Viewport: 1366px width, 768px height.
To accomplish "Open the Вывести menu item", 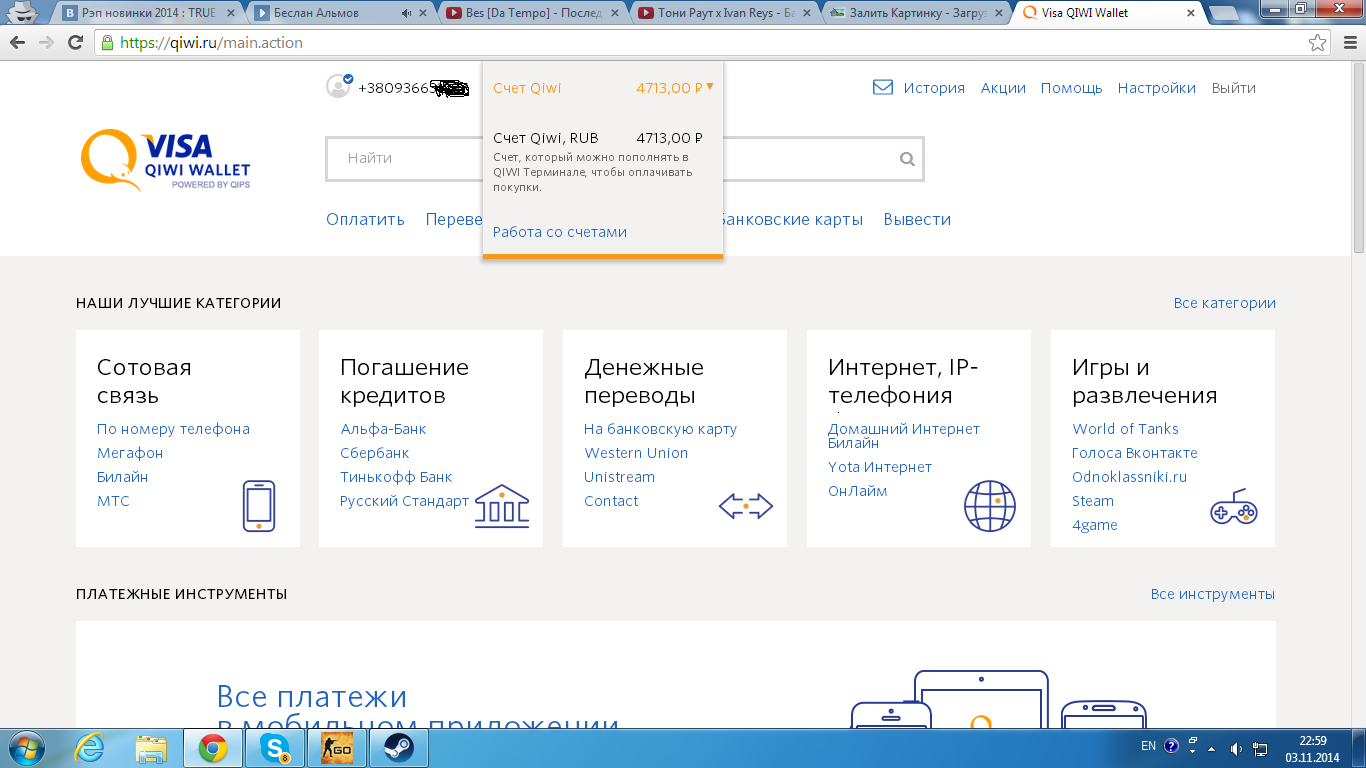I will [x=917, y=219].
